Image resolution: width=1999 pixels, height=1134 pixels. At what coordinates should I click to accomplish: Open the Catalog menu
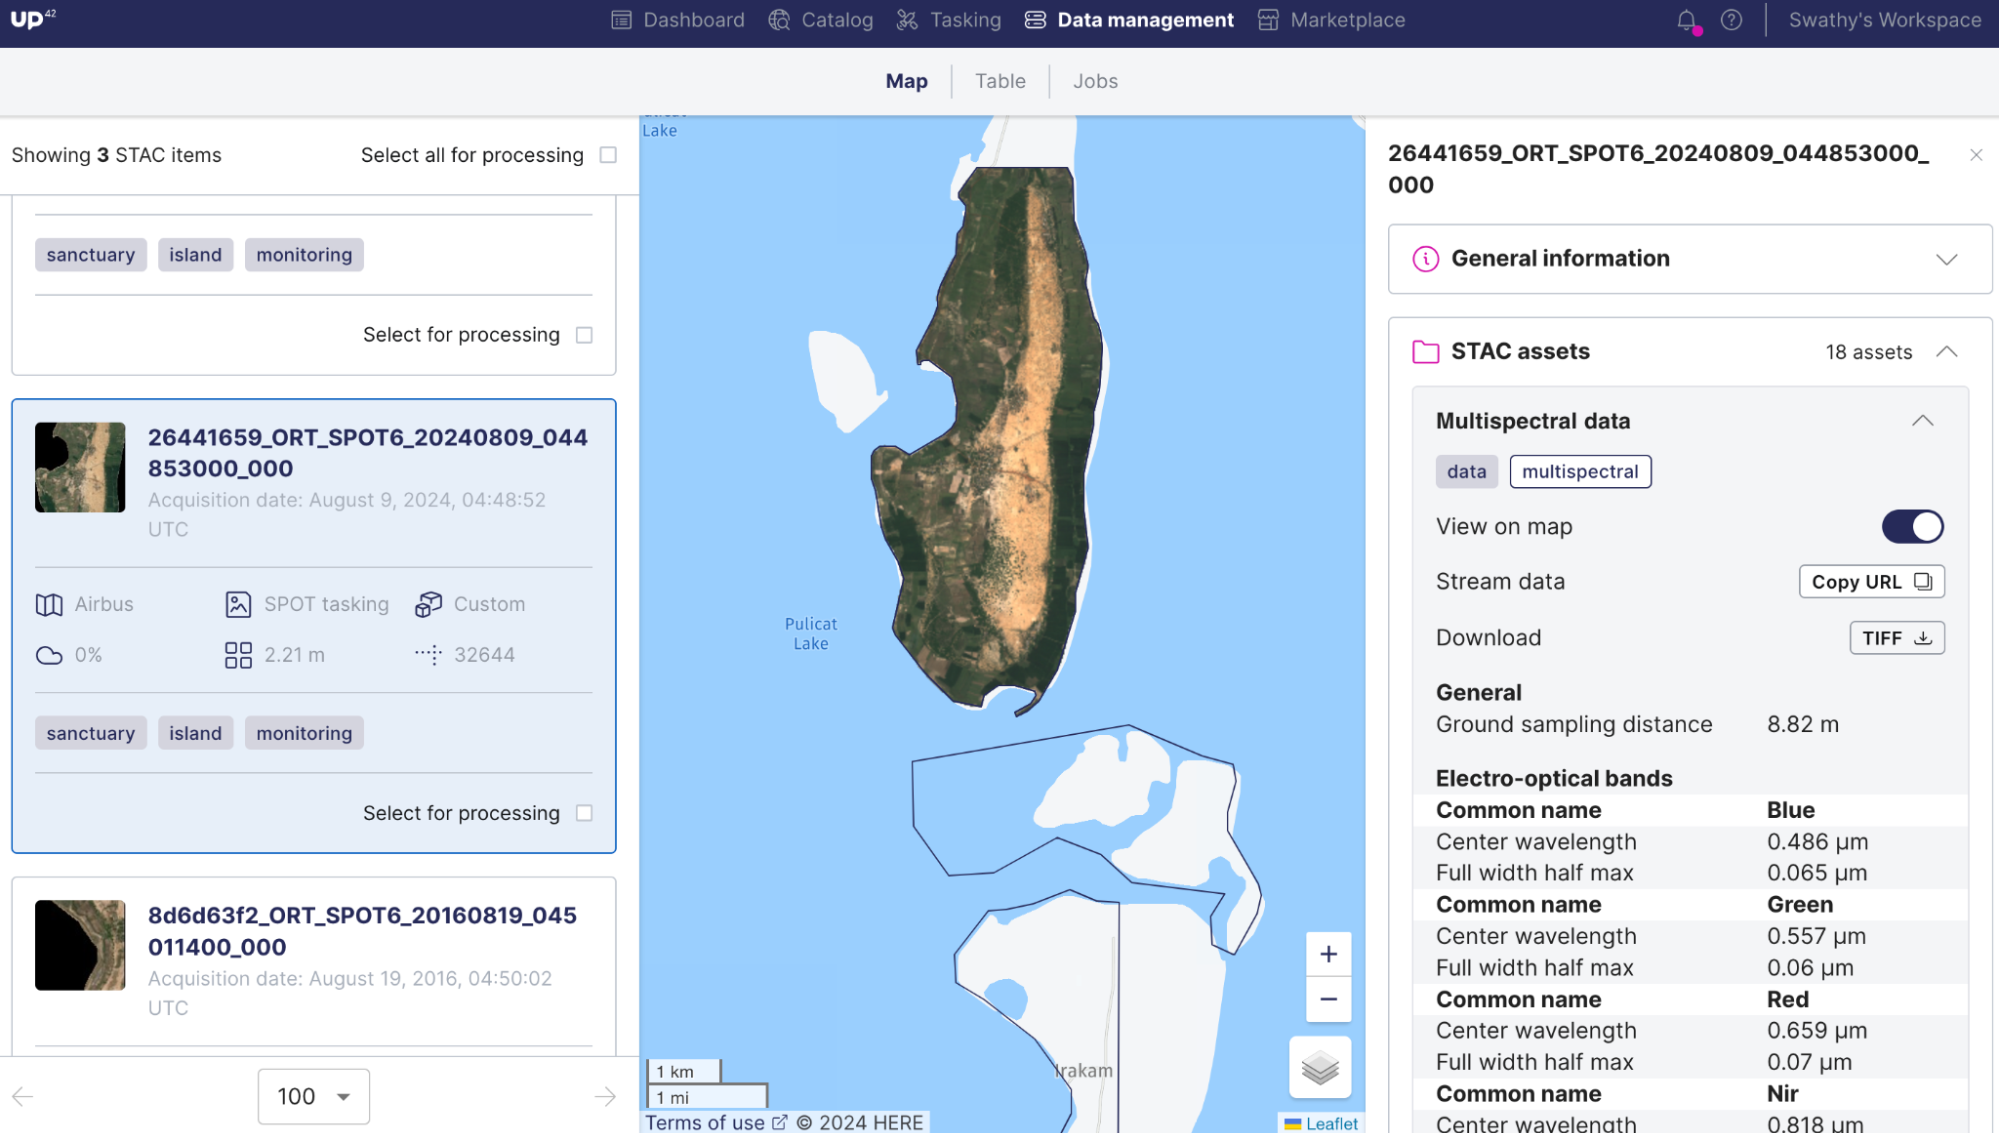point(820,20)
